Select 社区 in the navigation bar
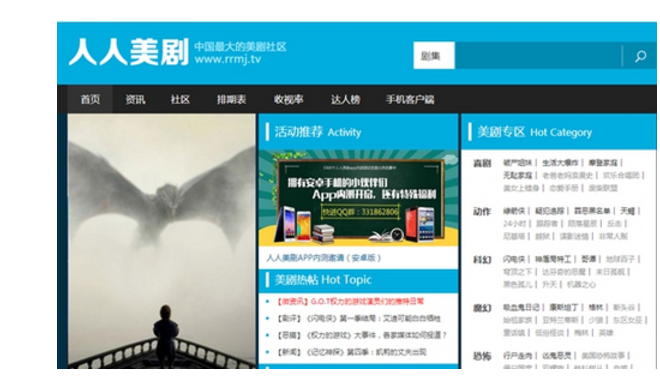The width and height of the screenshot is (660, 382). (x=180, y=99)
